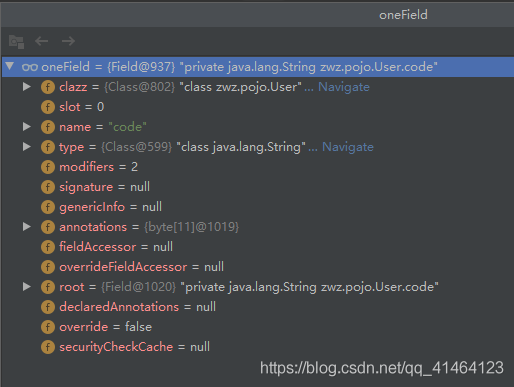Click the field icon next to clazz
Image resolution: width=514 pixels, height=387 pixels.
pyautogui.click(x=48, y=87)
